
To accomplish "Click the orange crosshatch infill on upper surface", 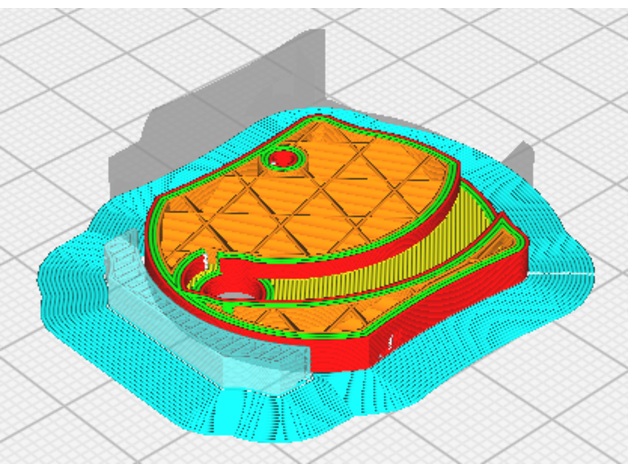I will pos(330,200).
